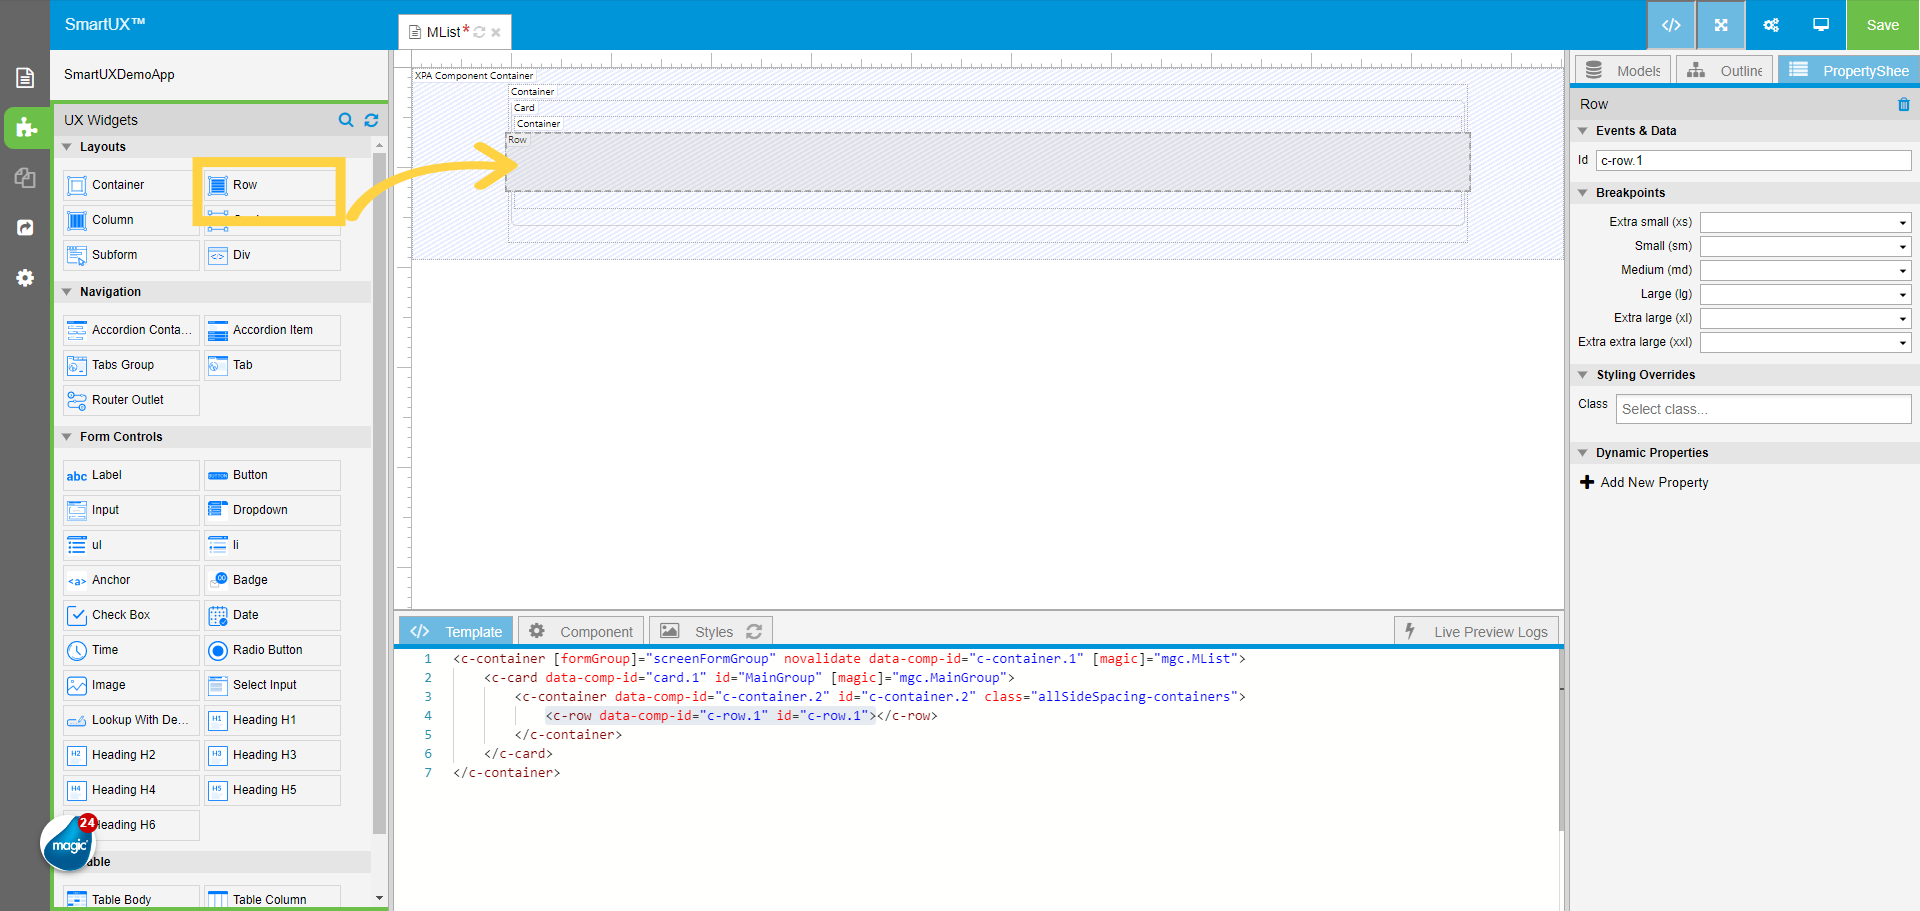Switch to the Outline panel tab

[x=1724, y=70]
